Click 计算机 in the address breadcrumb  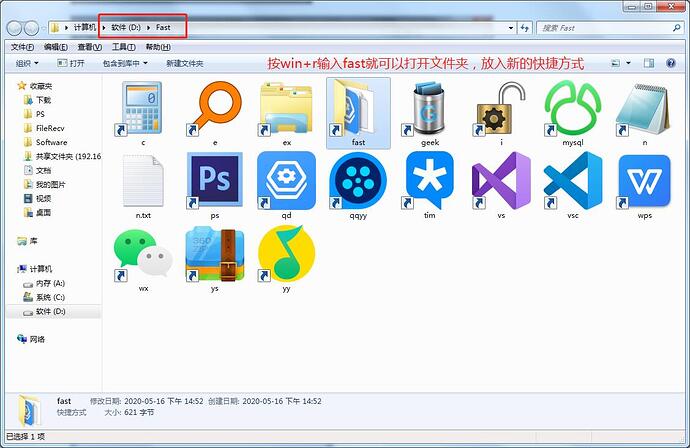click(84, 27)
